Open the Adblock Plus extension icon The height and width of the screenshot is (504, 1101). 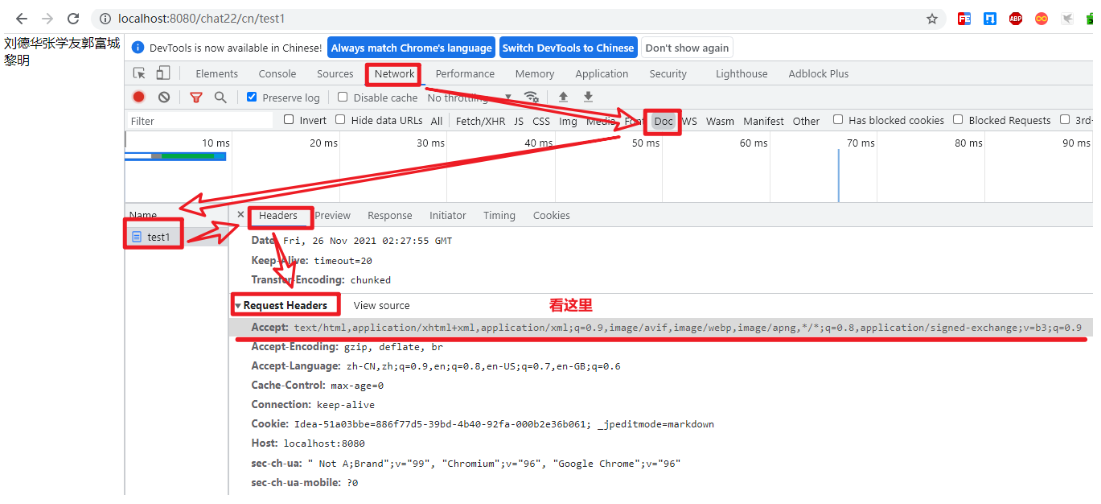click(x=1014, y=18)
